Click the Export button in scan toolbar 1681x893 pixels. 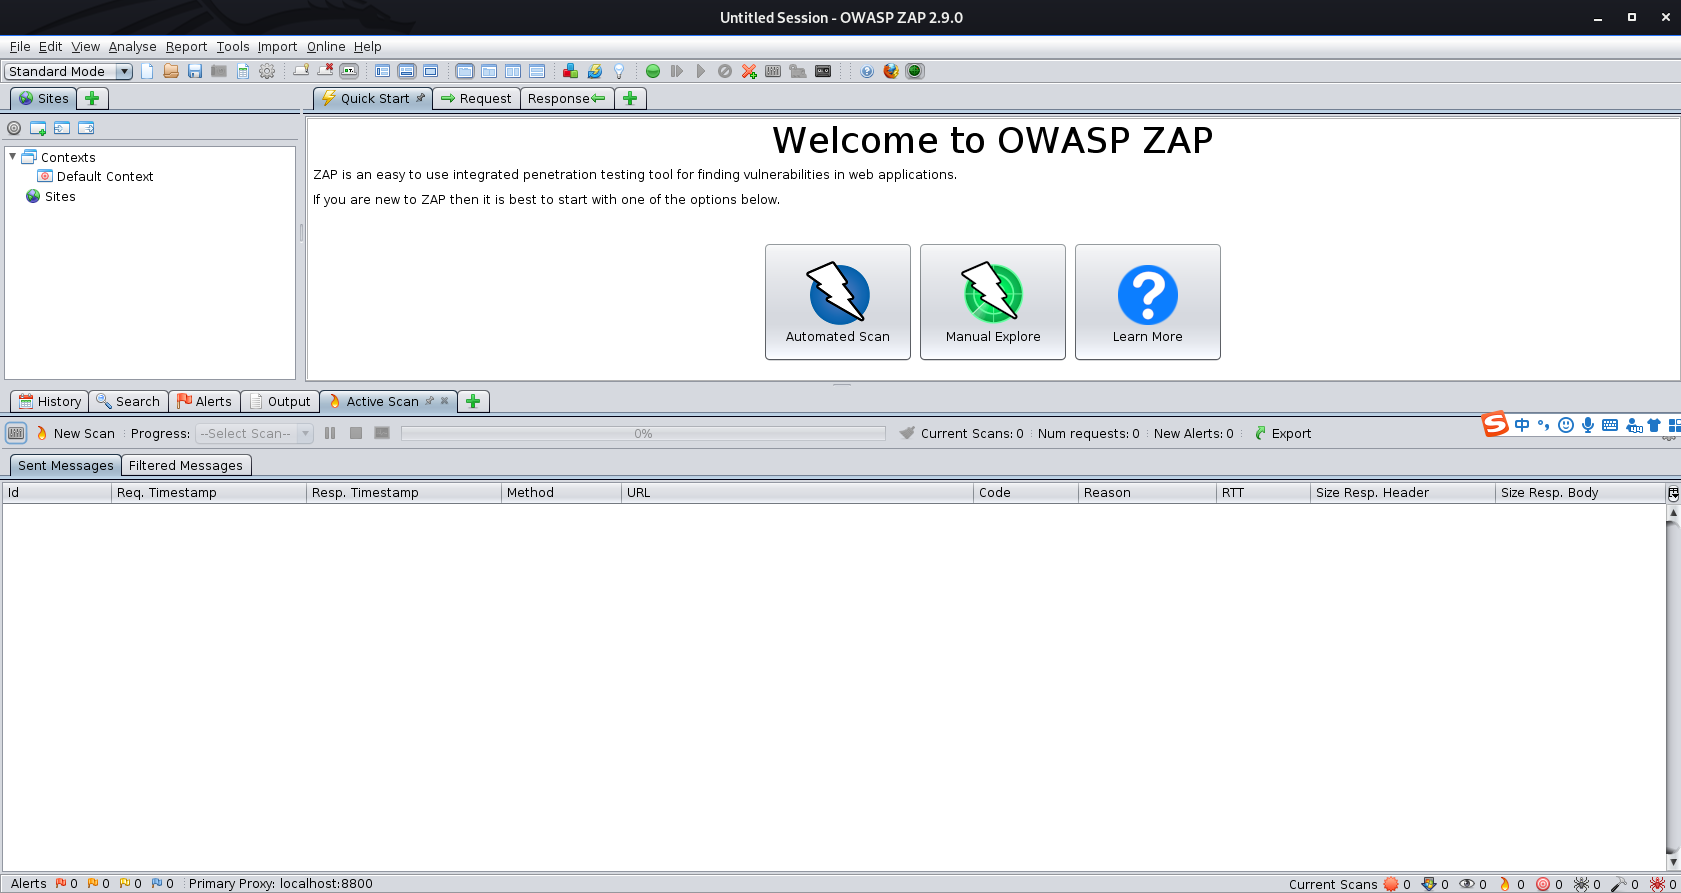1282,433
